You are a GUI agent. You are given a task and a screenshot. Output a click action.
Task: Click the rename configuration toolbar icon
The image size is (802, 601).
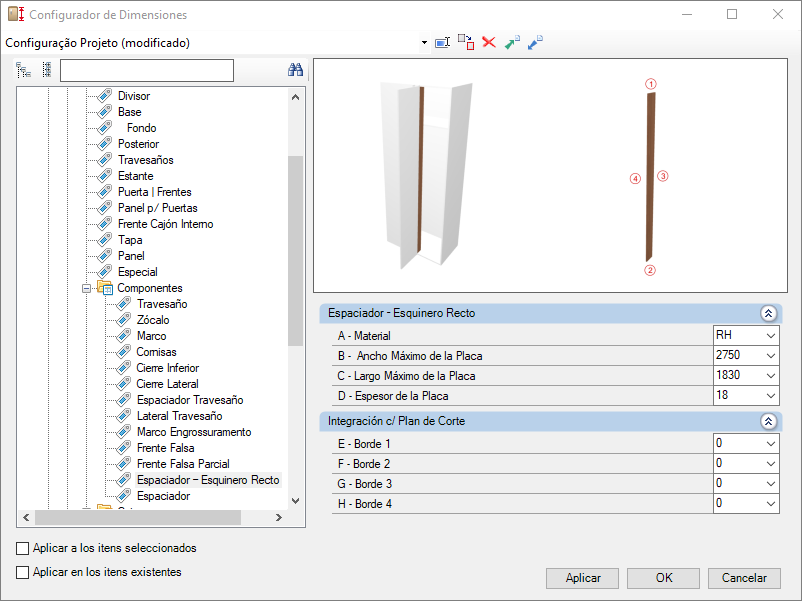442,42
